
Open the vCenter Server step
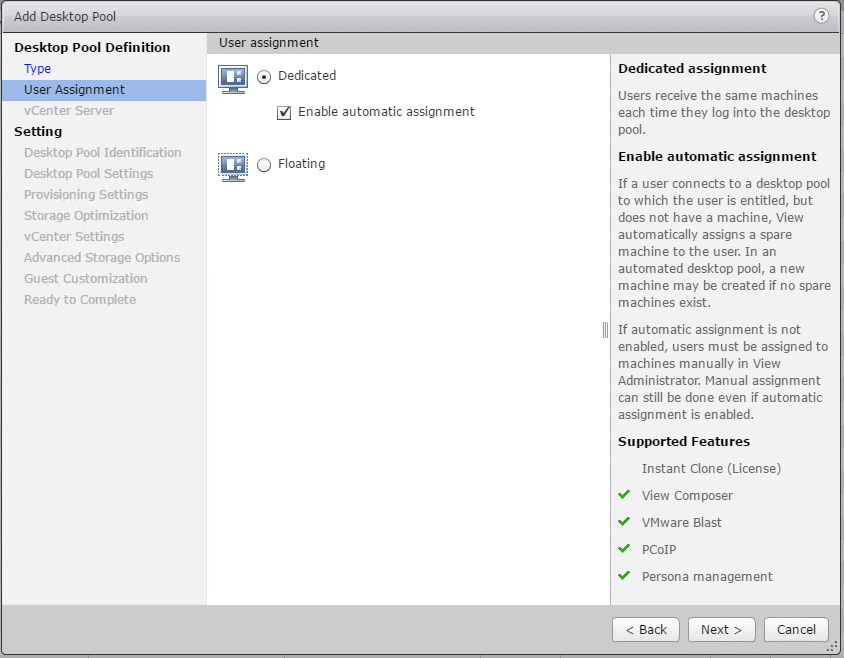pos(69,111)
